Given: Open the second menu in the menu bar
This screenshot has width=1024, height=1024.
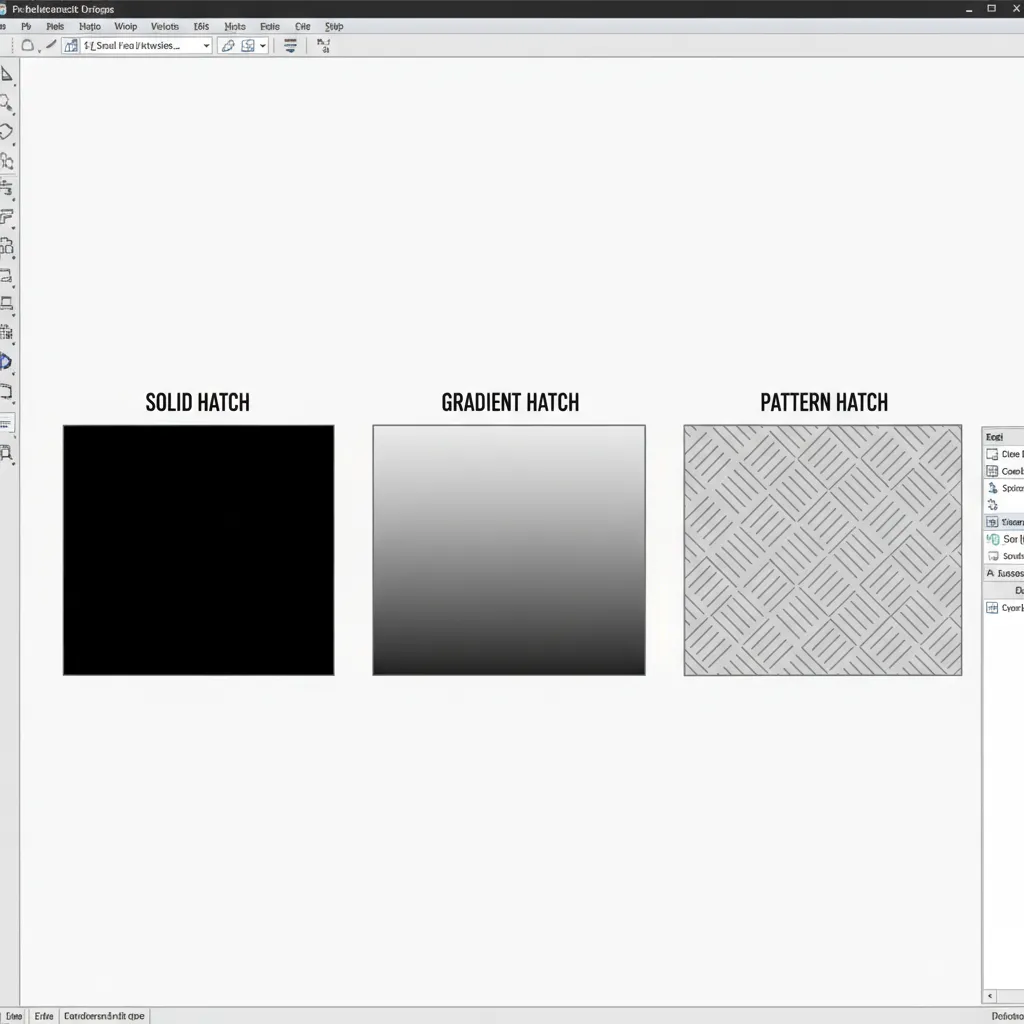Looking at the screenshot, I should (x=55, y=26).
